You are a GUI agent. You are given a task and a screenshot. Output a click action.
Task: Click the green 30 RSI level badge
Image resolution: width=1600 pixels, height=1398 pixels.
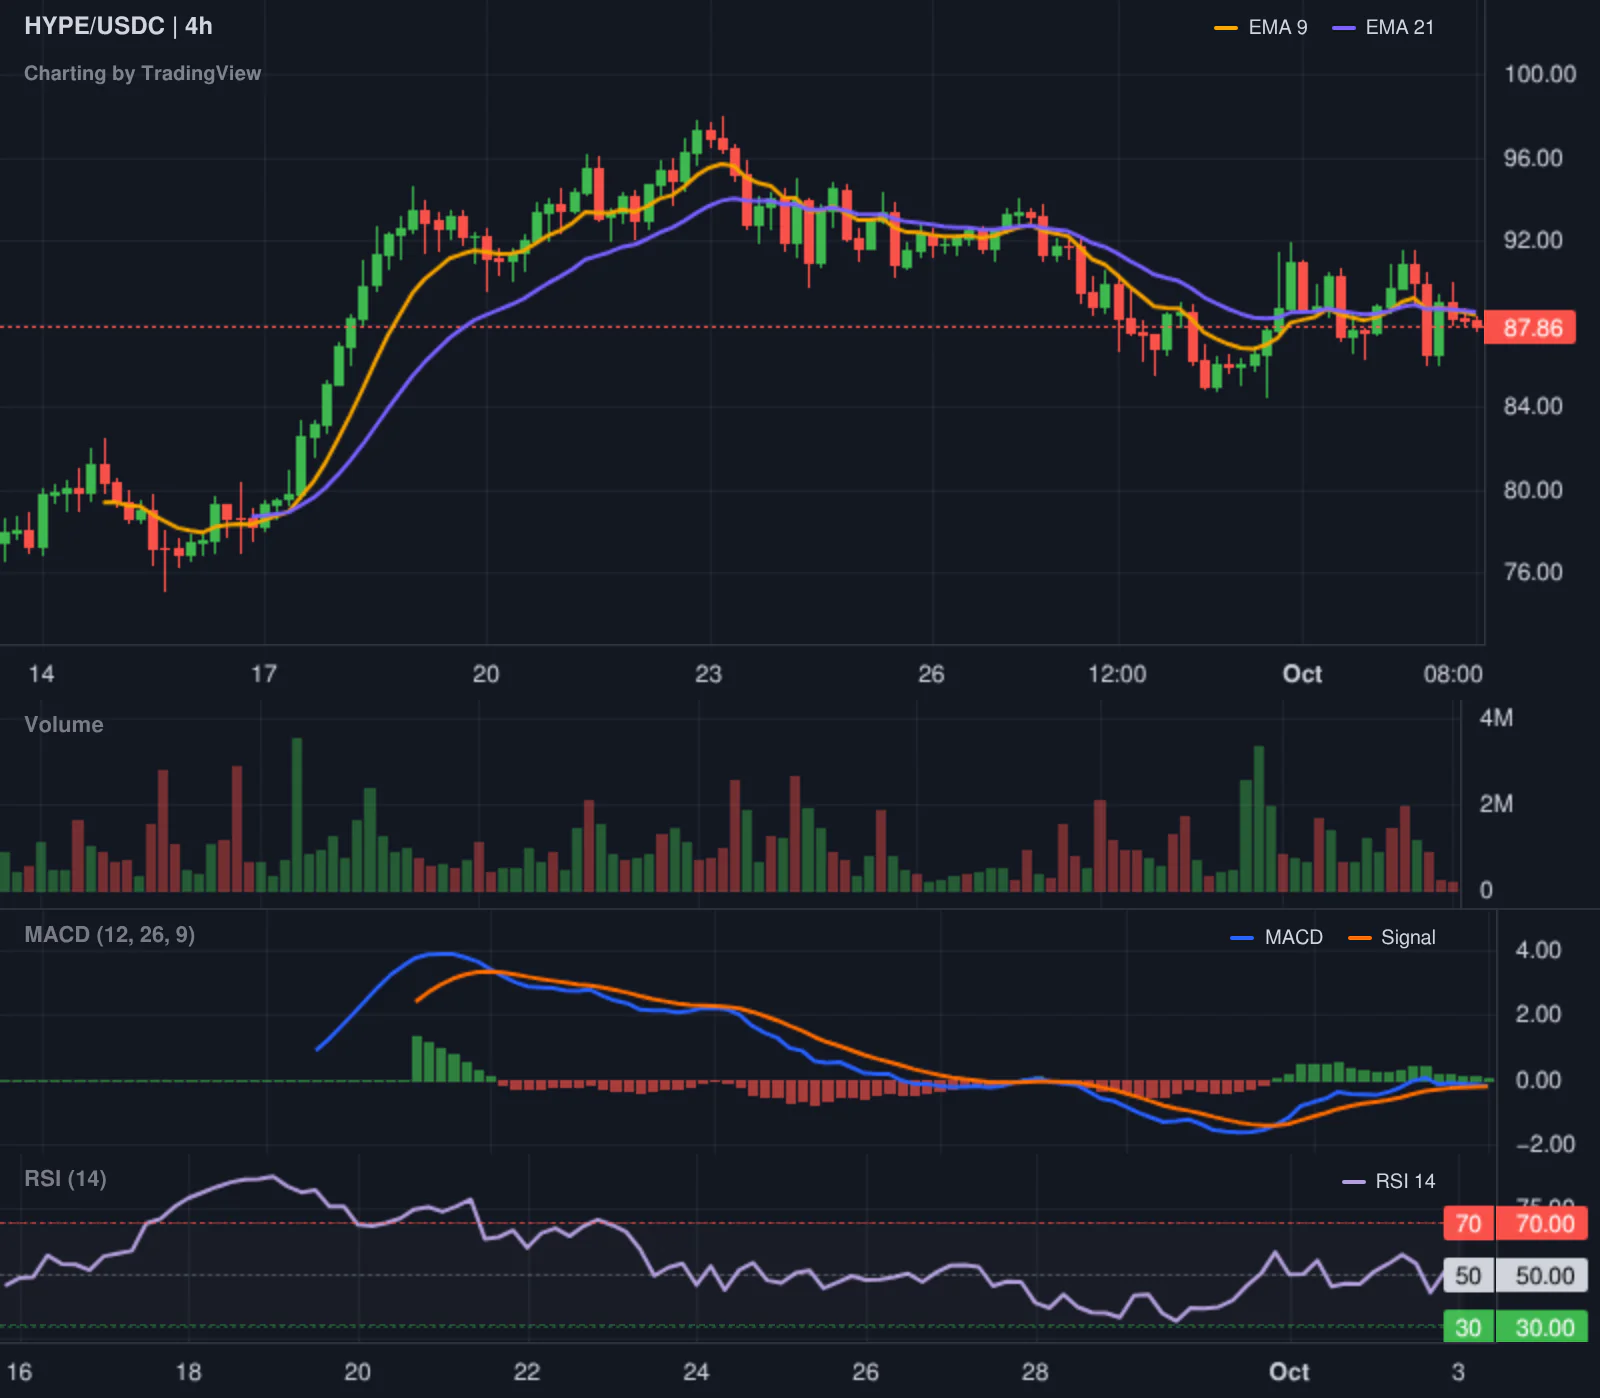(x=1468, y=1327)
